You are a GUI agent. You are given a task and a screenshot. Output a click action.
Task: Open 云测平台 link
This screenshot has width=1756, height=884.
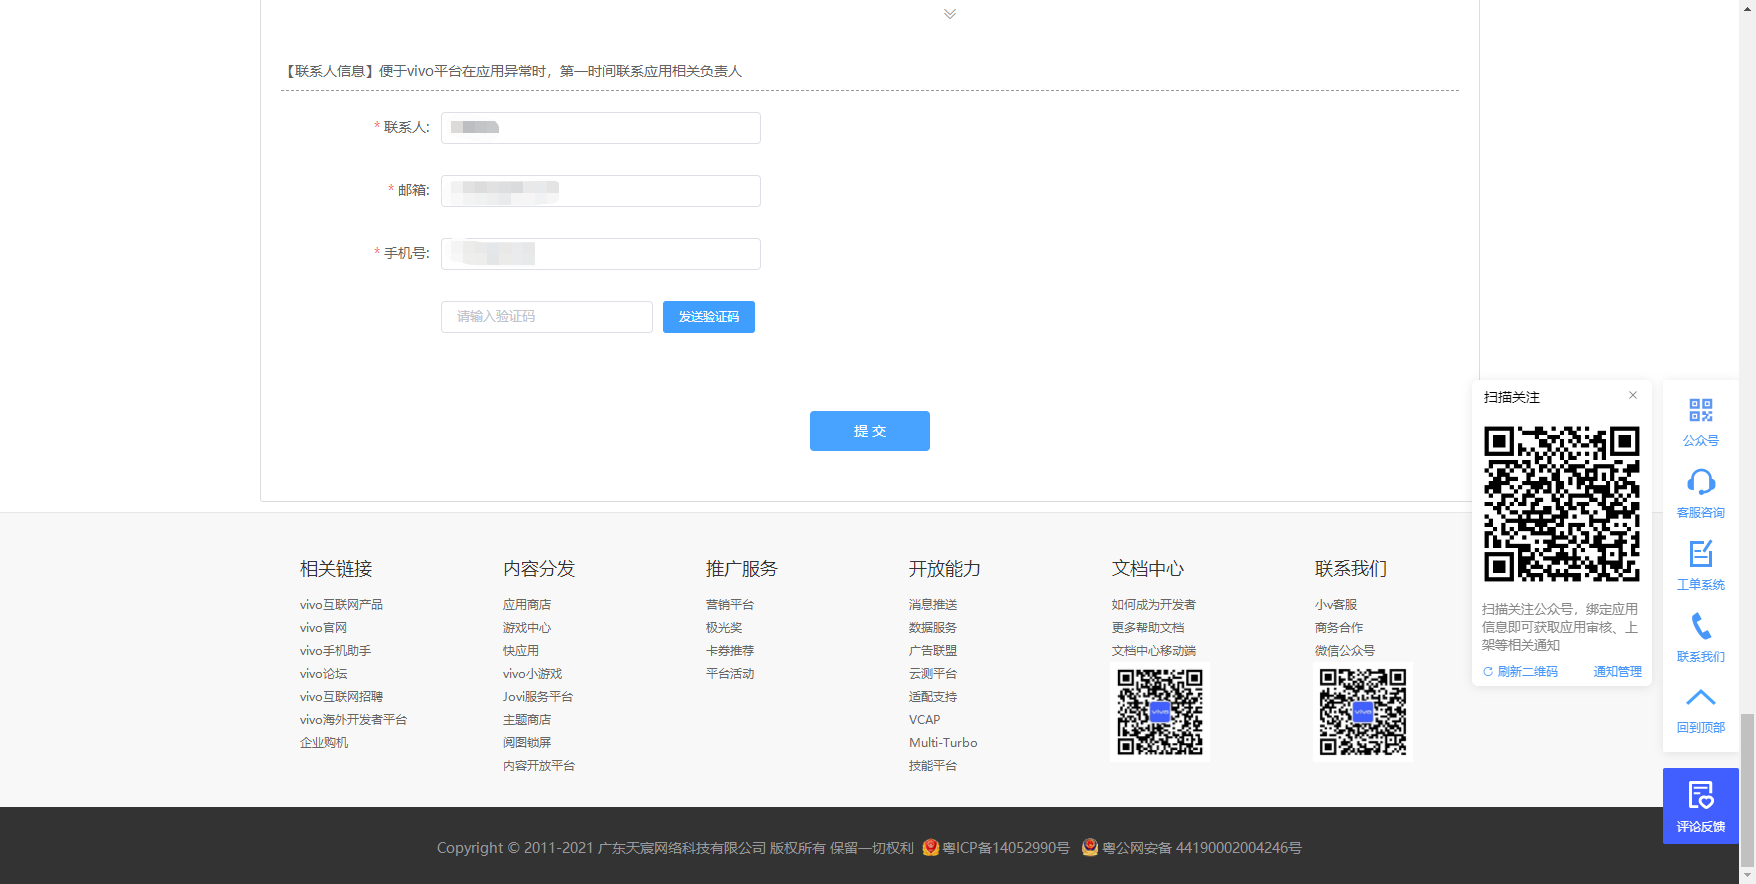click(x=933, y=674)
